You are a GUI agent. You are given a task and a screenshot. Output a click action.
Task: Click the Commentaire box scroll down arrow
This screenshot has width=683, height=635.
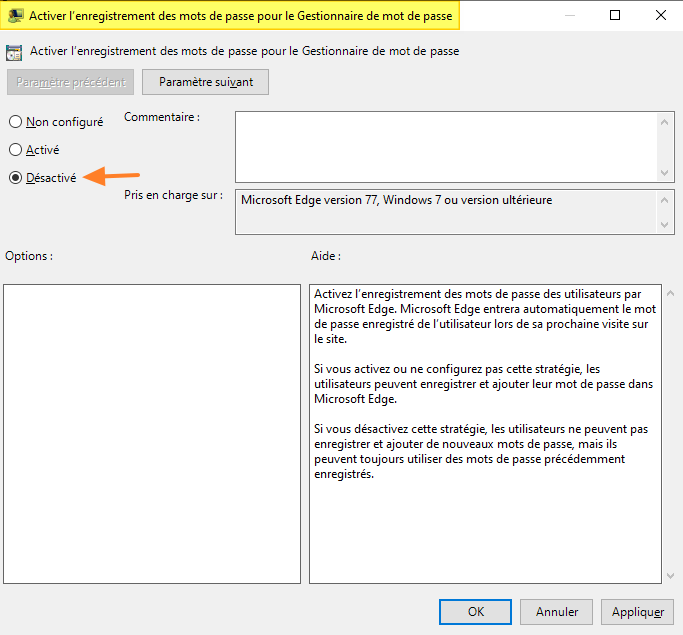point(664,172)
